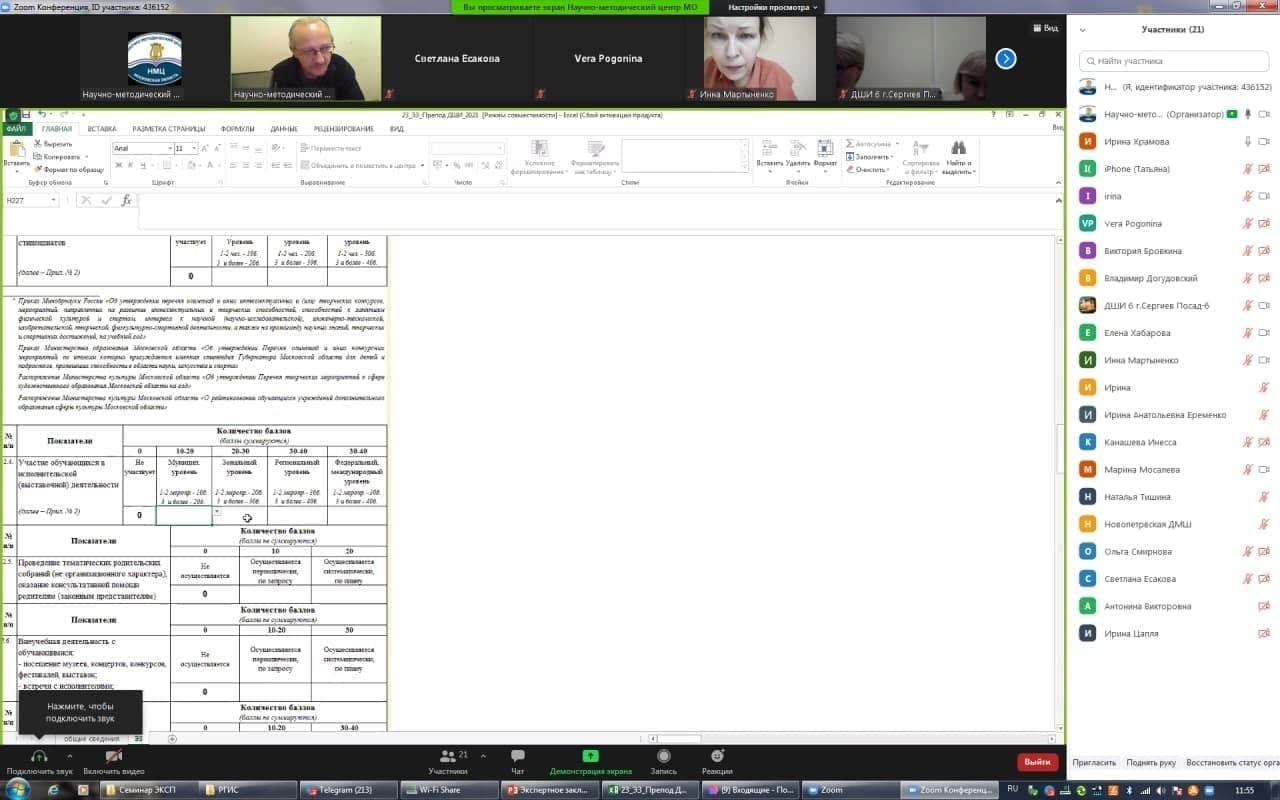Leave the meeting with Выйти button
This screenshot has height=800, width=1280.
[x=1038, y=762]
